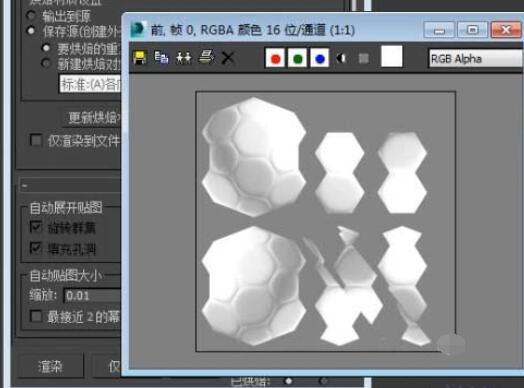The width and height of the screenshot is (524, 388).
Task: Toggle the green channel display
Action: coord(297,58)
